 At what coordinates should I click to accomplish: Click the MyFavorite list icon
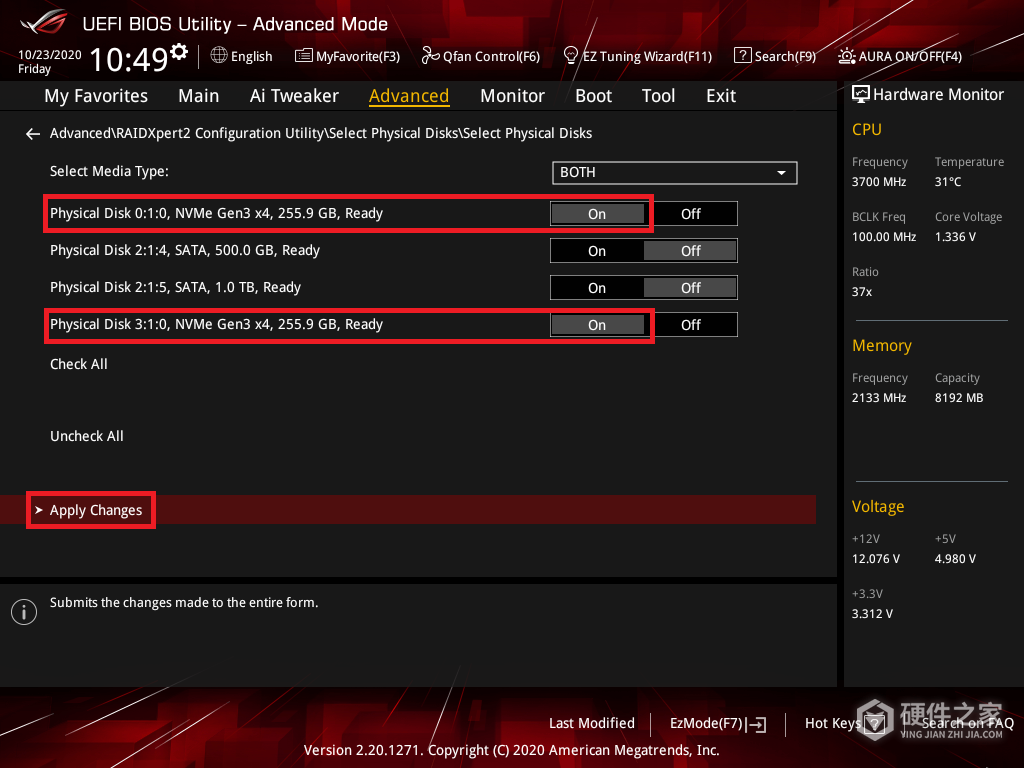304,56
